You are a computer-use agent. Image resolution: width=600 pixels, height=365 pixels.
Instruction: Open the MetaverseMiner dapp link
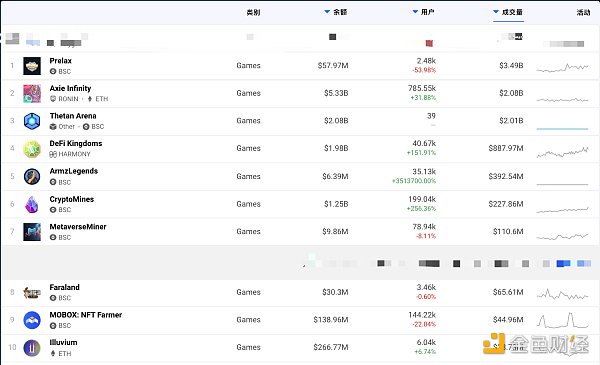(78, 226)
